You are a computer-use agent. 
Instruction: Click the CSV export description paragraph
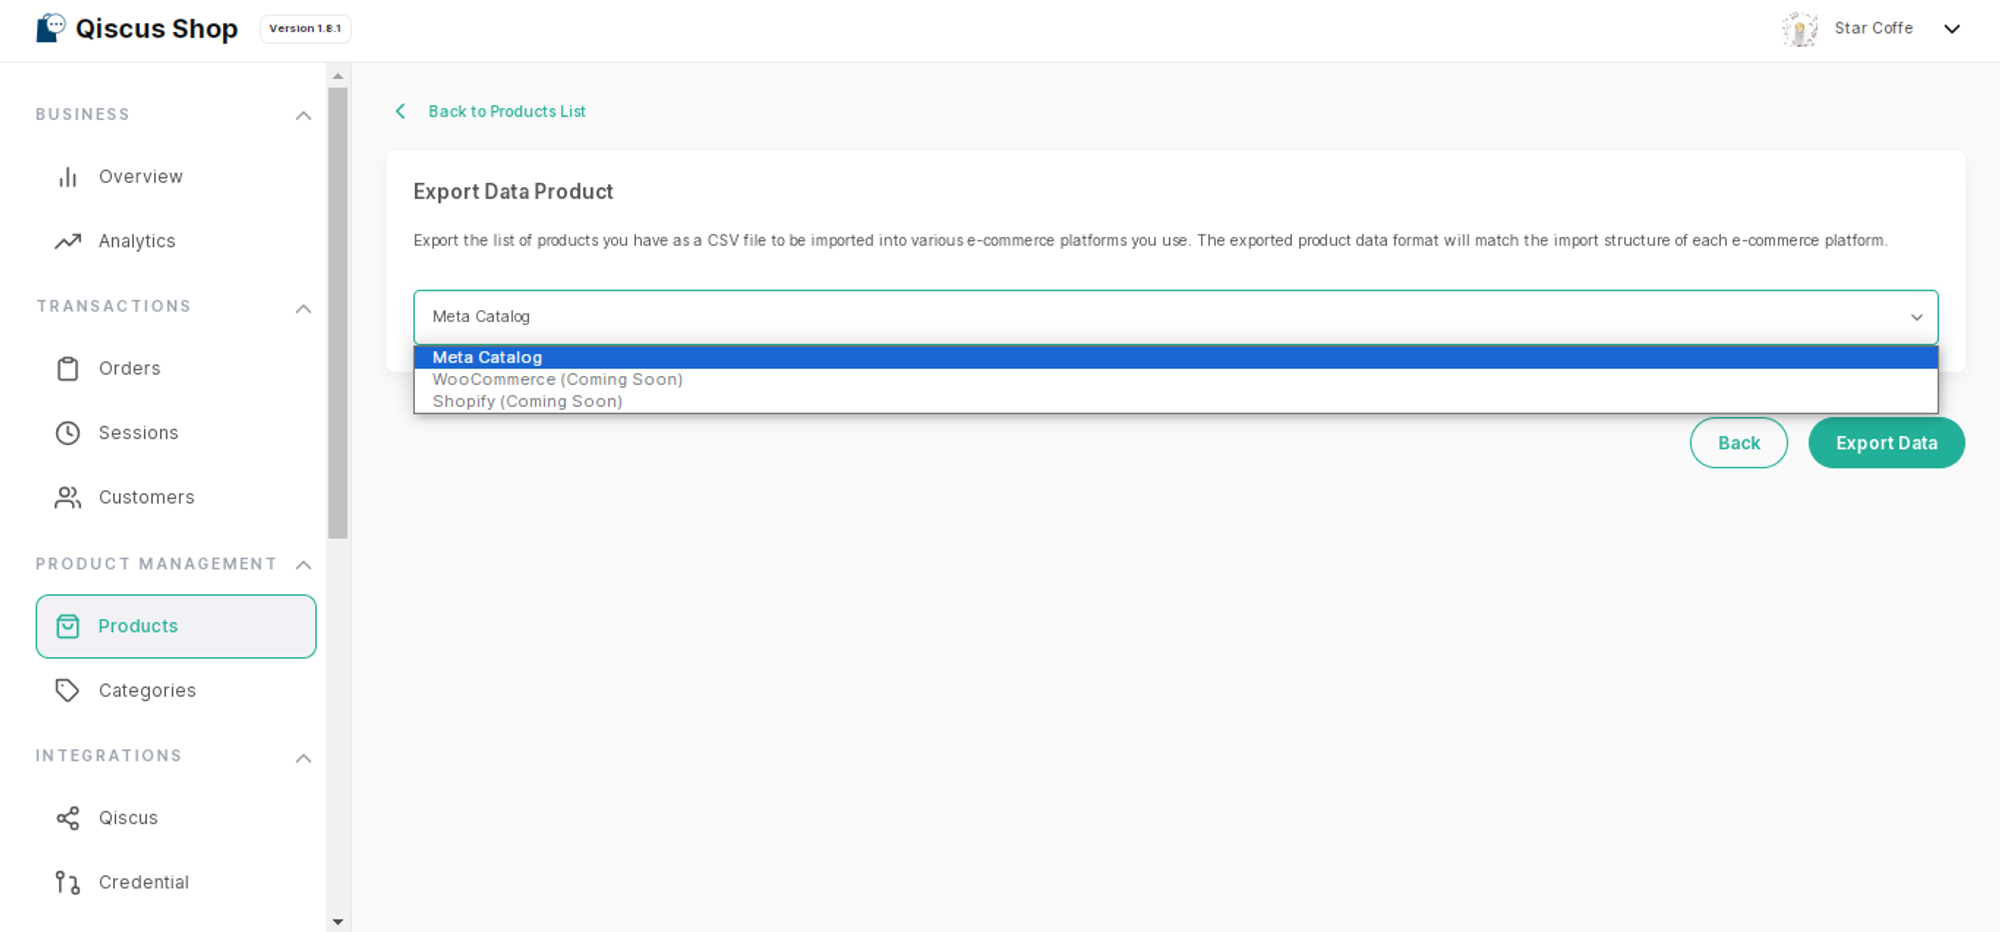1150,241
